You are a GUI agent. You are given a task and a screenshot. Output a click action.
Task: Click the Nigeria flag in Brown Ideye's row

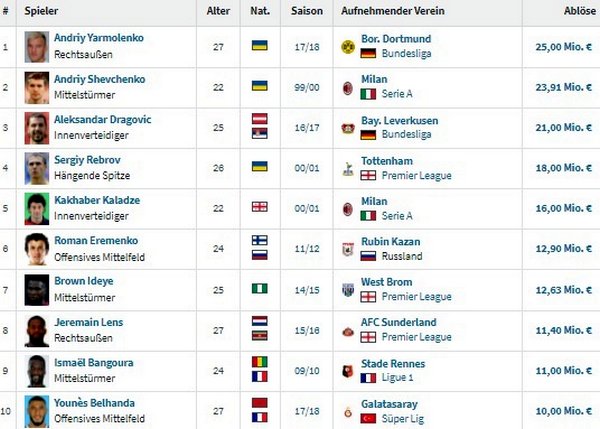click(259, 289)
